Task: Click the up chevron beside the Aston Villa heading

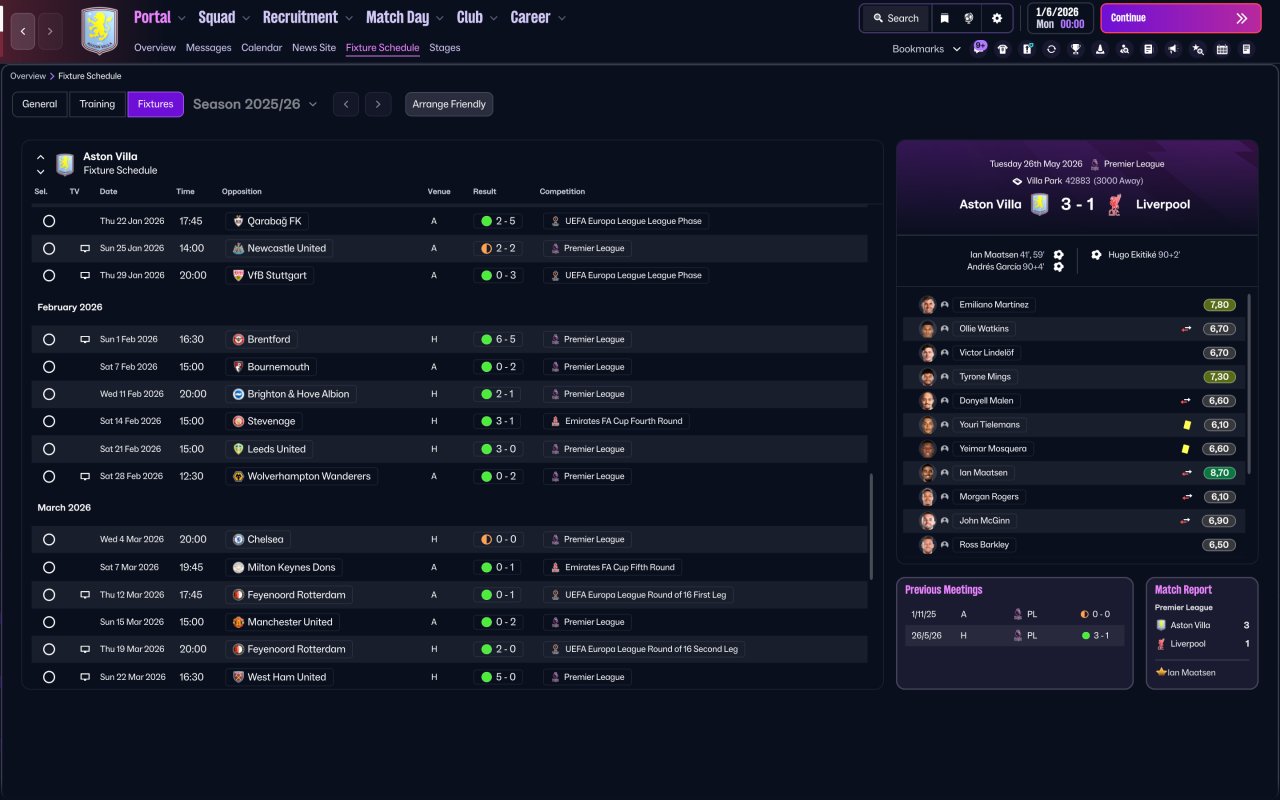Action: (41, 157)
